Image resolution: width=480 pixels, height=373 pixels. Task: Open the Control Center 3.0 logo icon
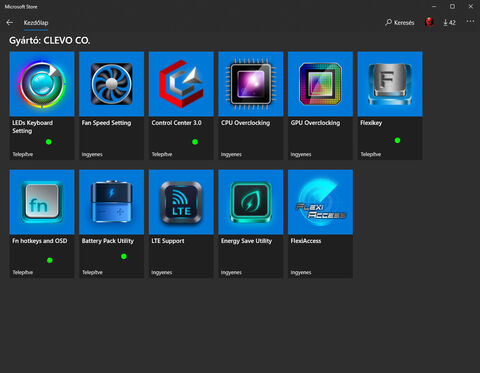(x=181, y=84)
